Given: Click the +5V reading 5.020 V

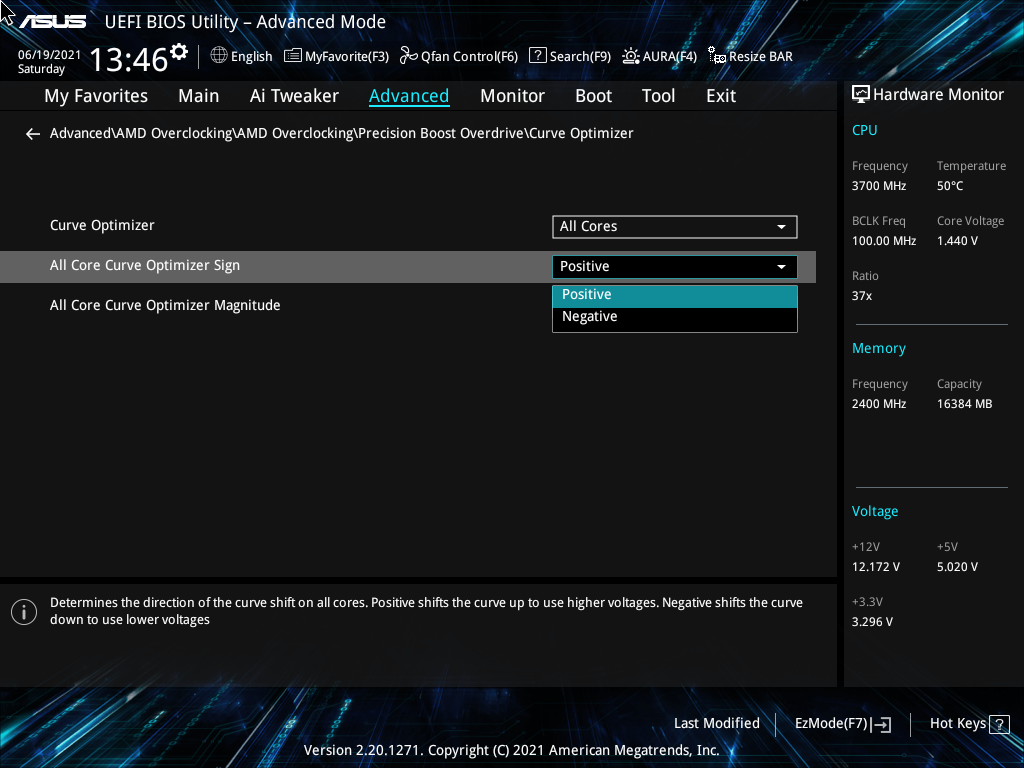Looking at the screenshot, I should (x=957, y=567).
